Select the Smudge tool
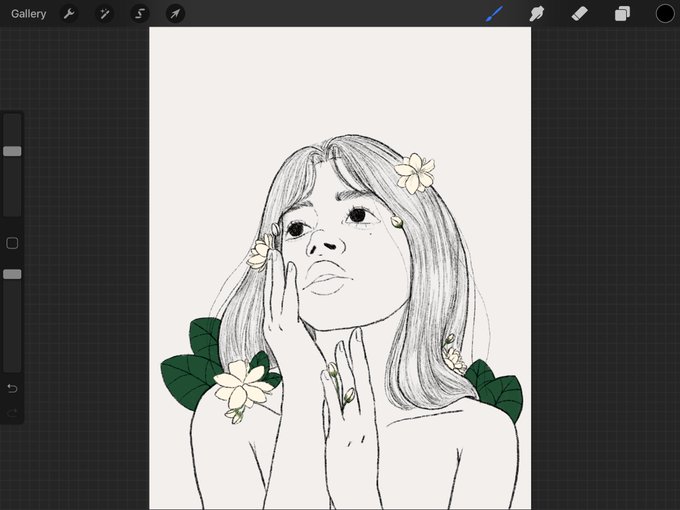680x510 pixels. 536,14
